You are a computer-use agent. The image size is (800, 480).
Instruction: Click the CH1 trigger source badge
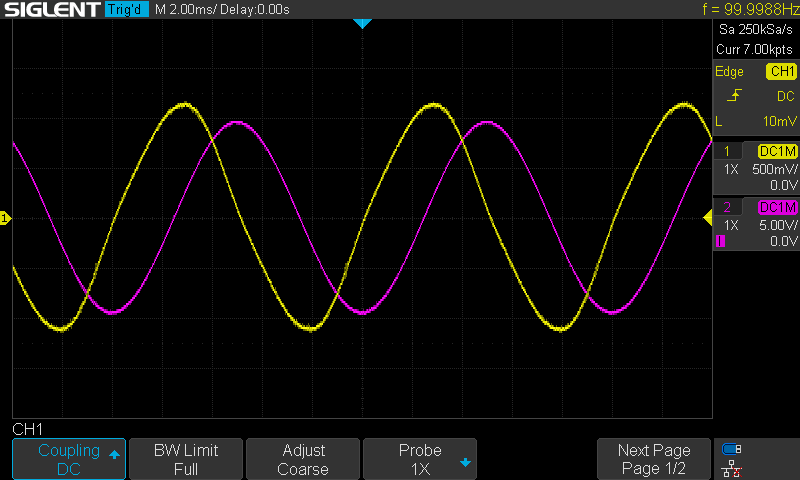(782, 71)
